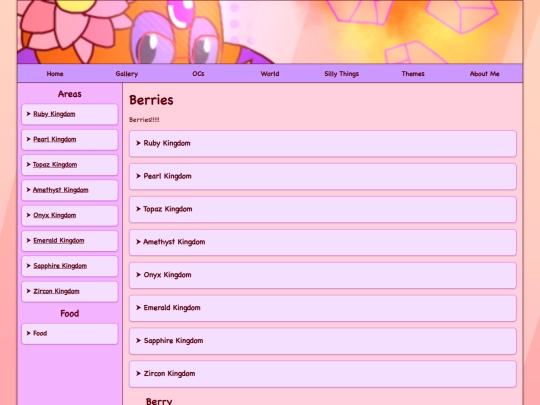The width and height of the screenshot is (540, 405).
Task: Open the Themes nav item
Action: pos(413,74)
